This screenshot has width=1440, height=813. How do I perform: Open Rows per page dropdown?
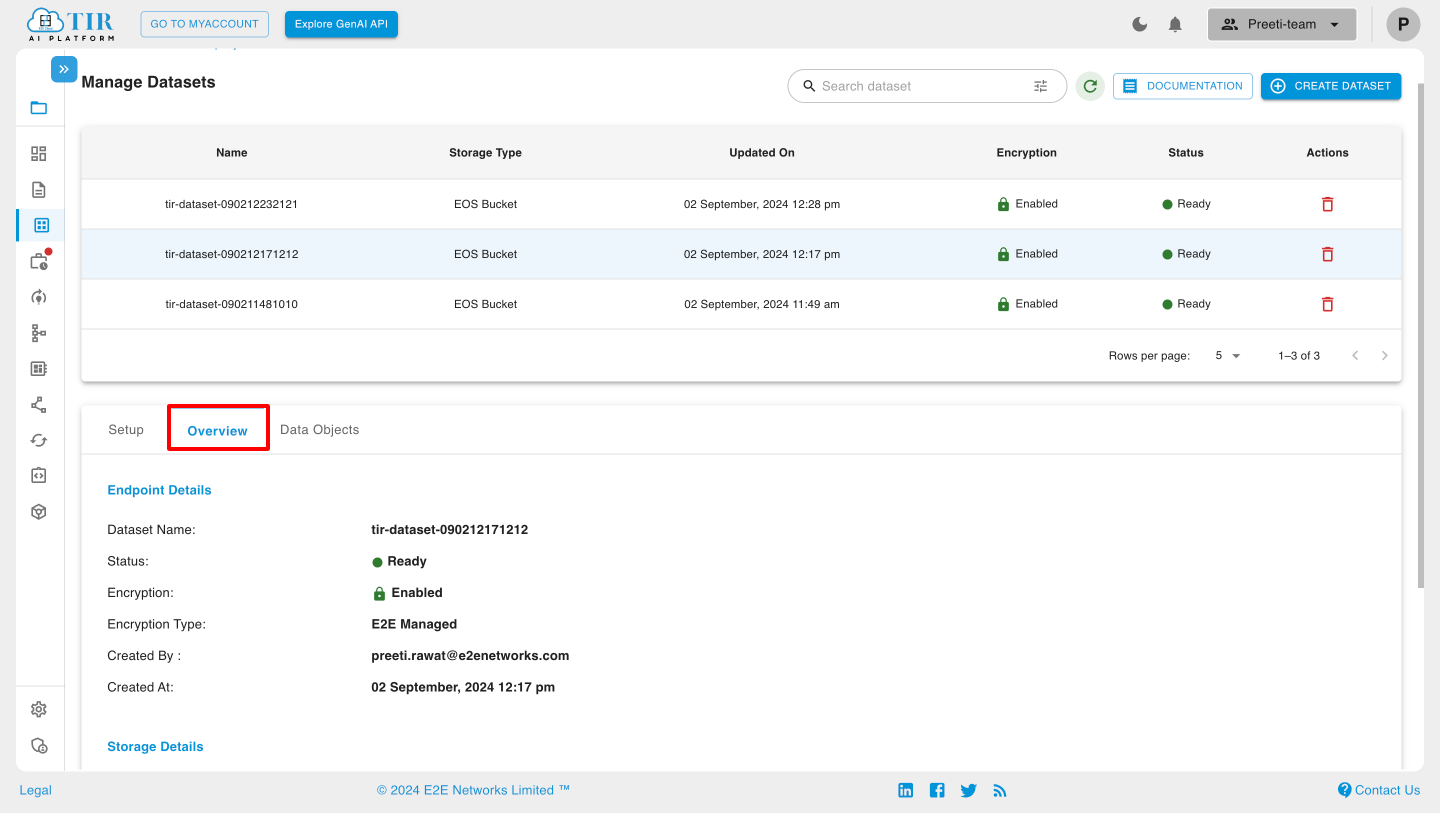[x=1228, y=356]
